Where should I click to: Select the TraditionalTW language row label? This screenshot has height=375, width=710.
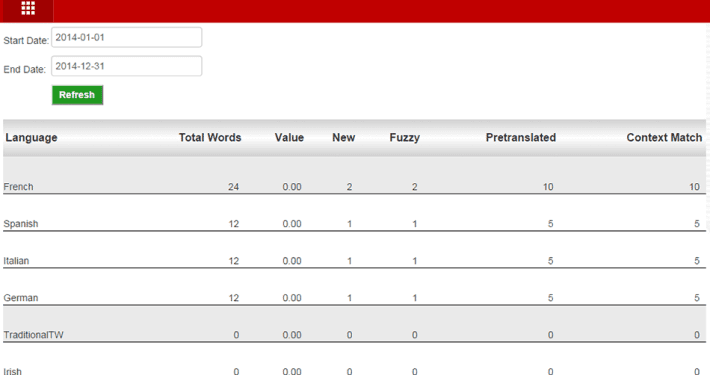33,335
